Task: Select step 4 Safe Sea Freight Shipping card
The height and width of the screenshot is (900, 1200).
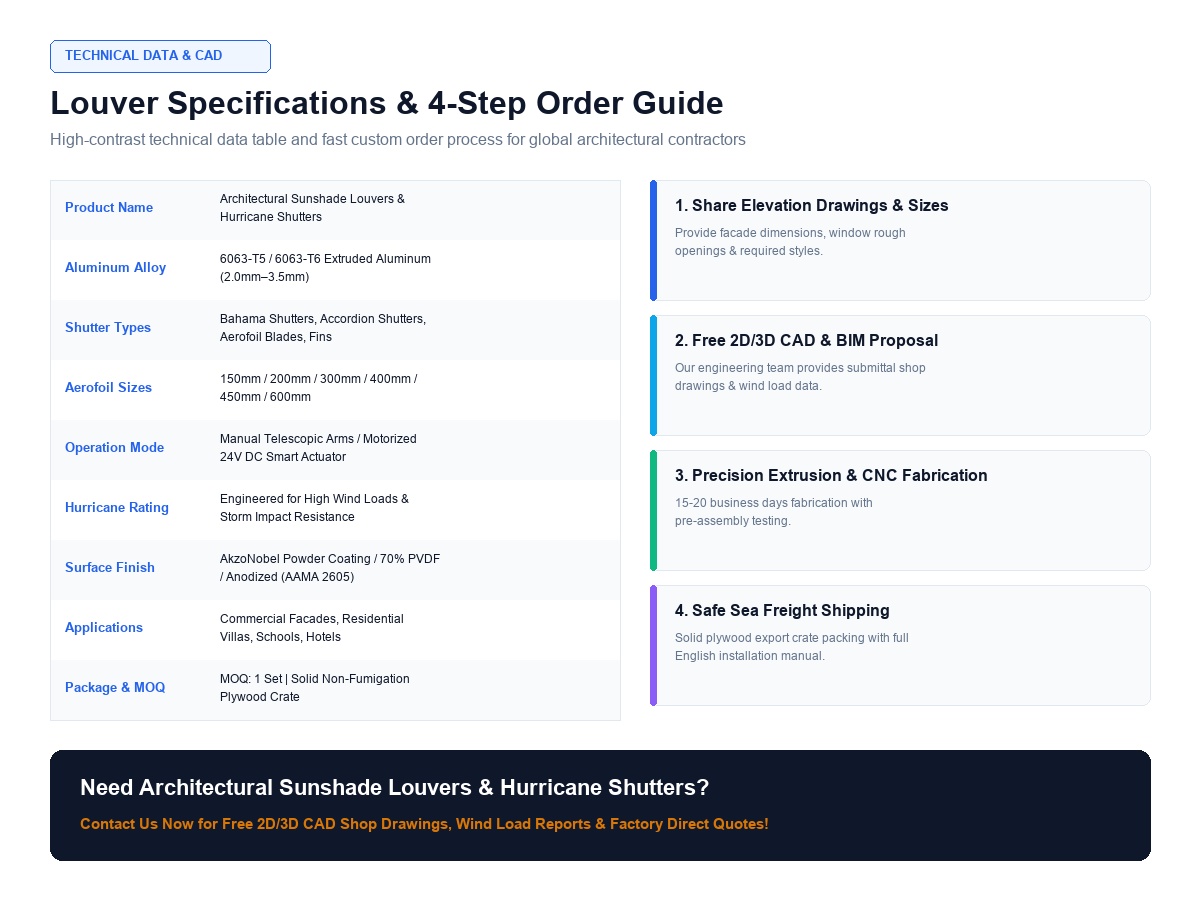Action: [x=900, y=645]
